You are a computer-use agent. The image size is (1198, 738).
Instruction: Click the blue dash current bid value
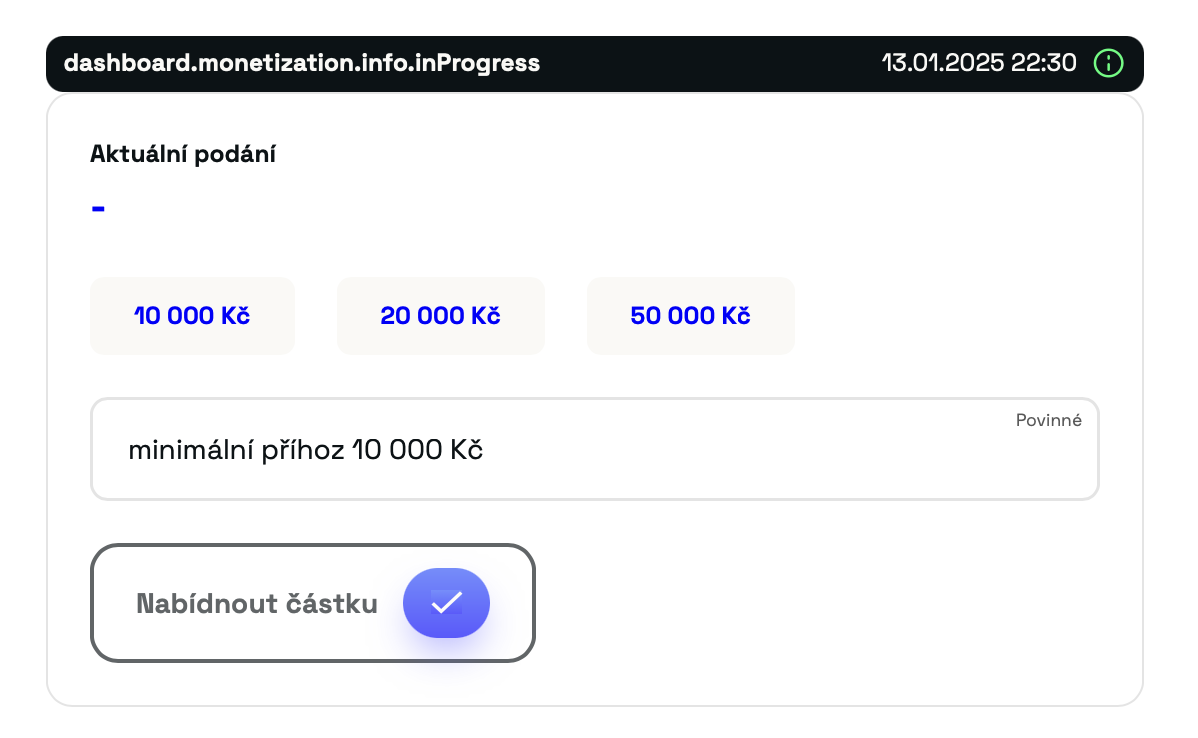[98, 209]
